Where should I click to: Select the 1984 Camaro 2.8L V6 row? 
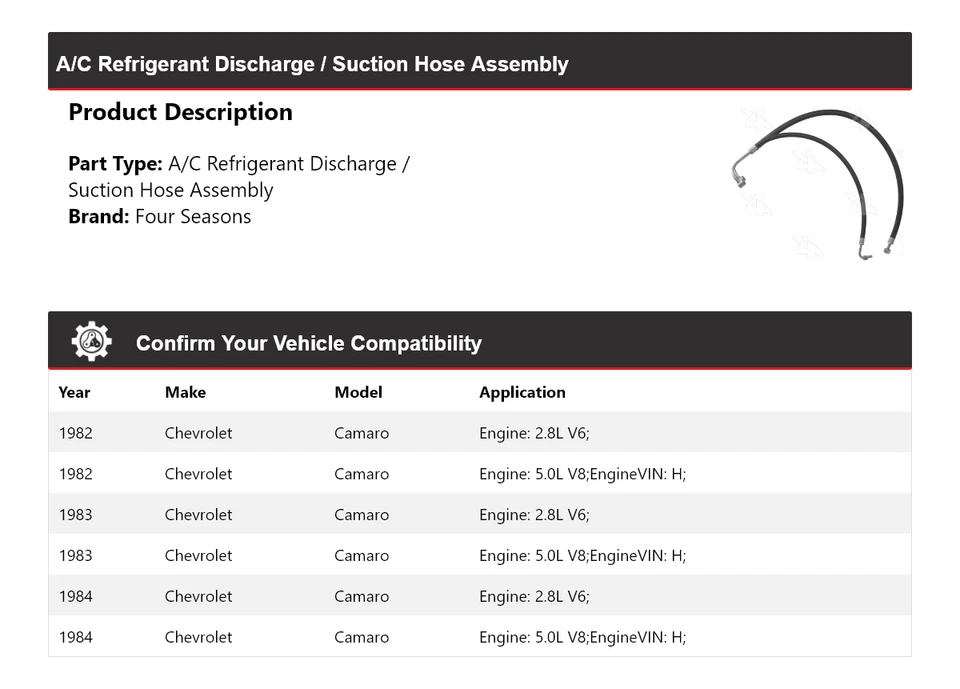coord(480,597)
